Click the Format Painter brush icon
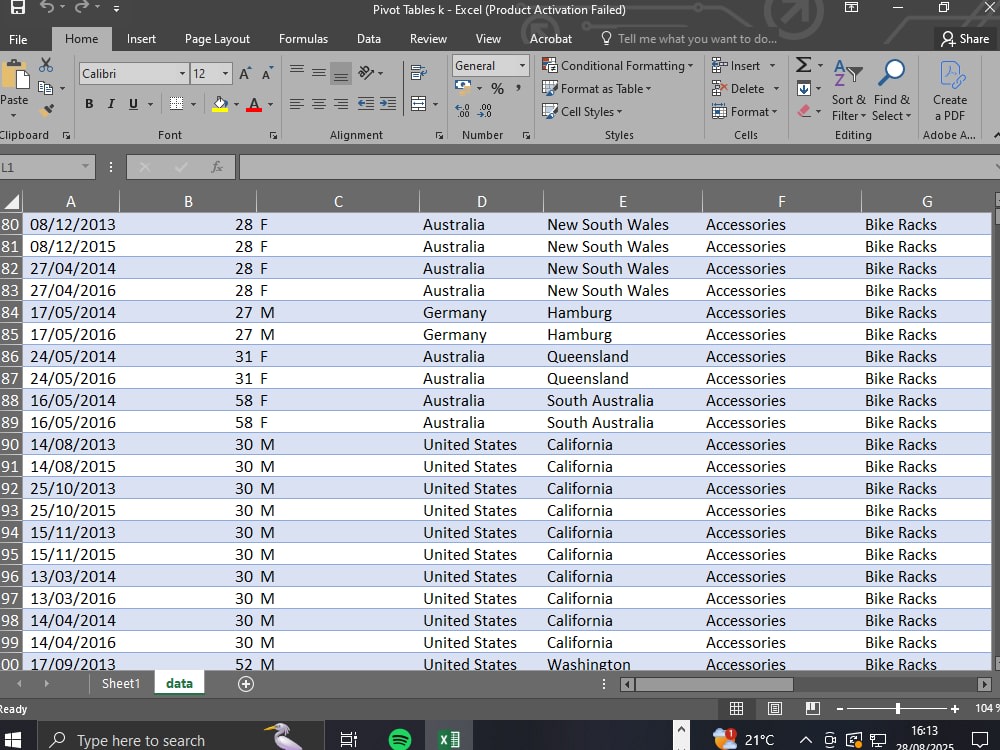1000x750 pixels. [46, 110]
